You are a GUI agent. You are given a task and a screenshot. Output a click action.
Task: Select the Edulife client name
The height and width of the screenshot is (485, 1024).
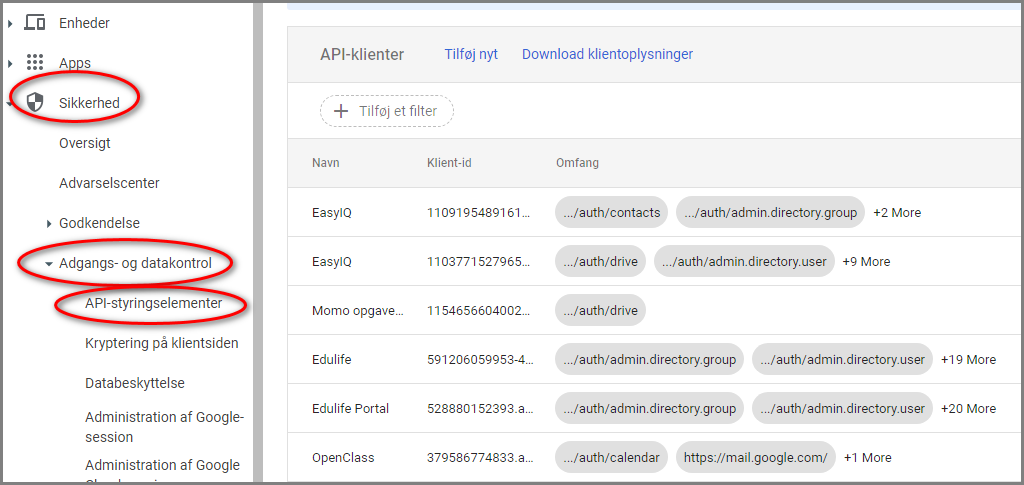click(332, 360)
